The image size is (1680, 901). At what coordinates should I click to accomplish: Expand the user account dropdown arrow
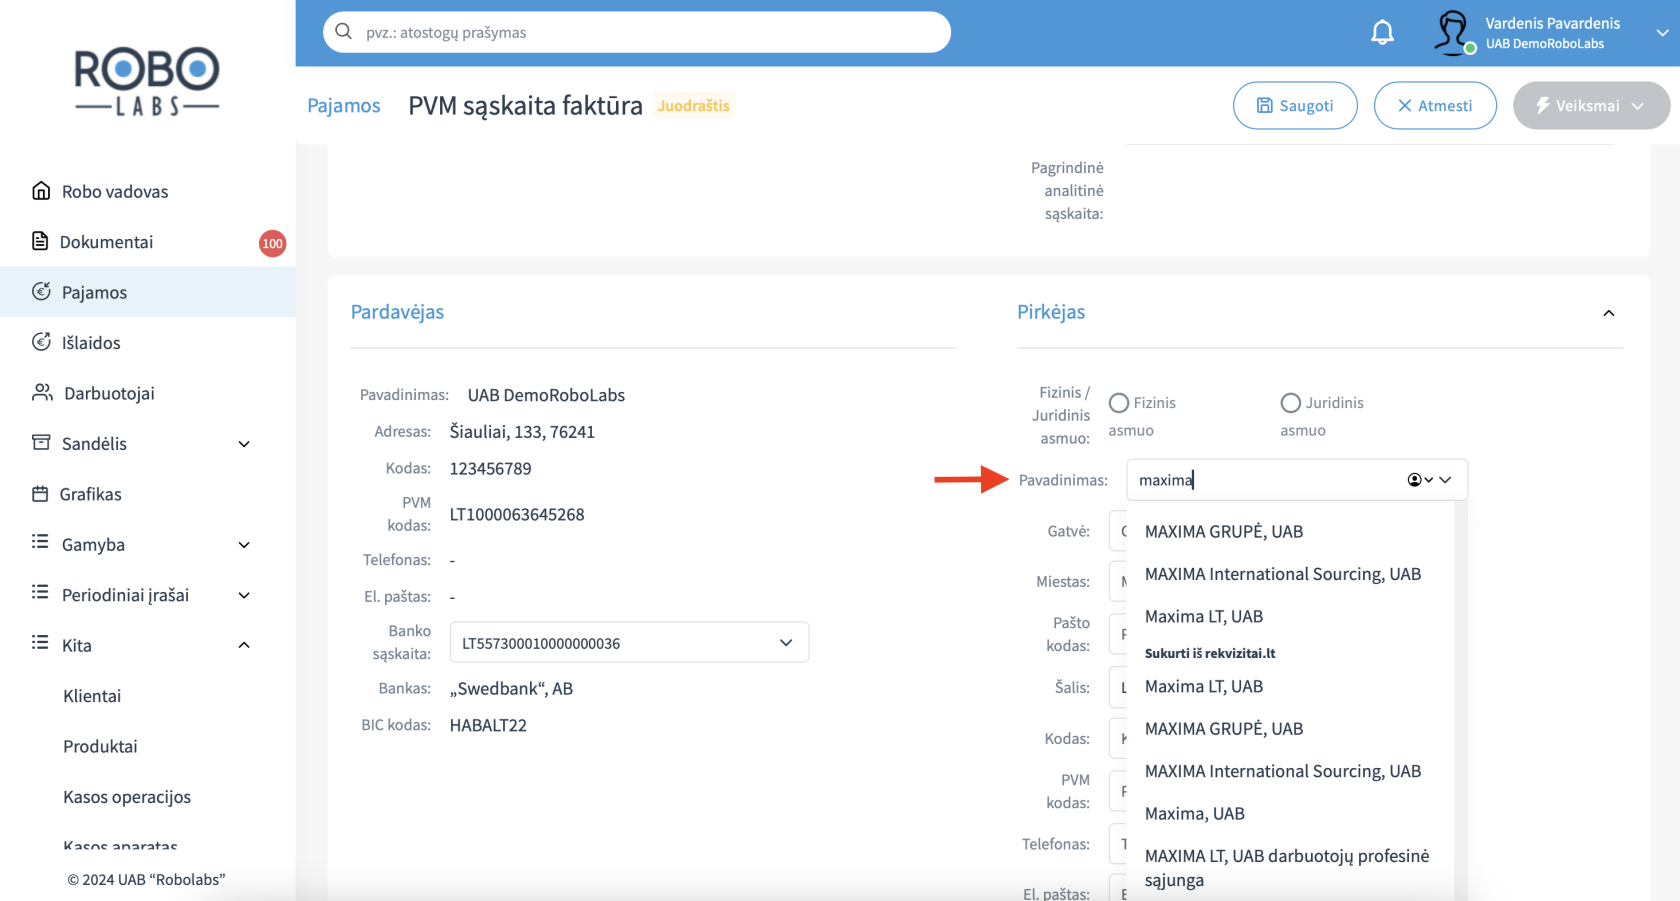pyautogui.click(x=1662, y=33)
